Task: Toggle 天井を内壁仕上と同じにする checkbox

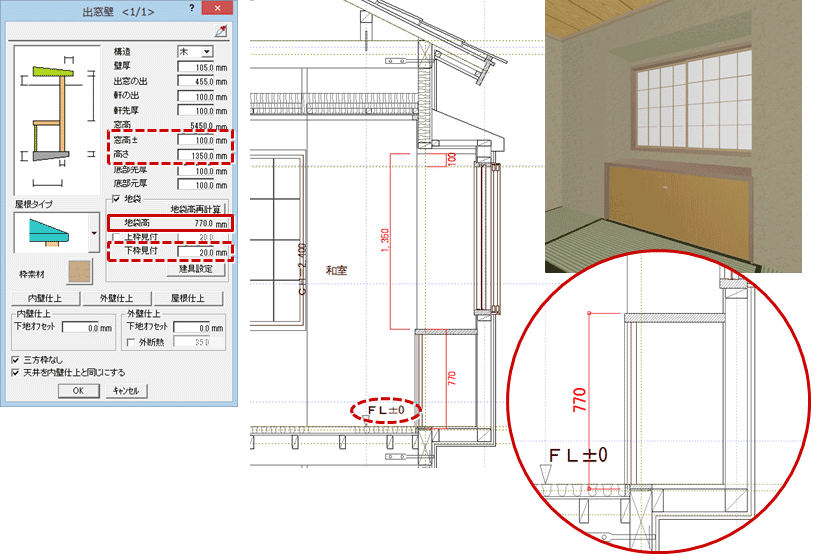Action: (16, 372)
